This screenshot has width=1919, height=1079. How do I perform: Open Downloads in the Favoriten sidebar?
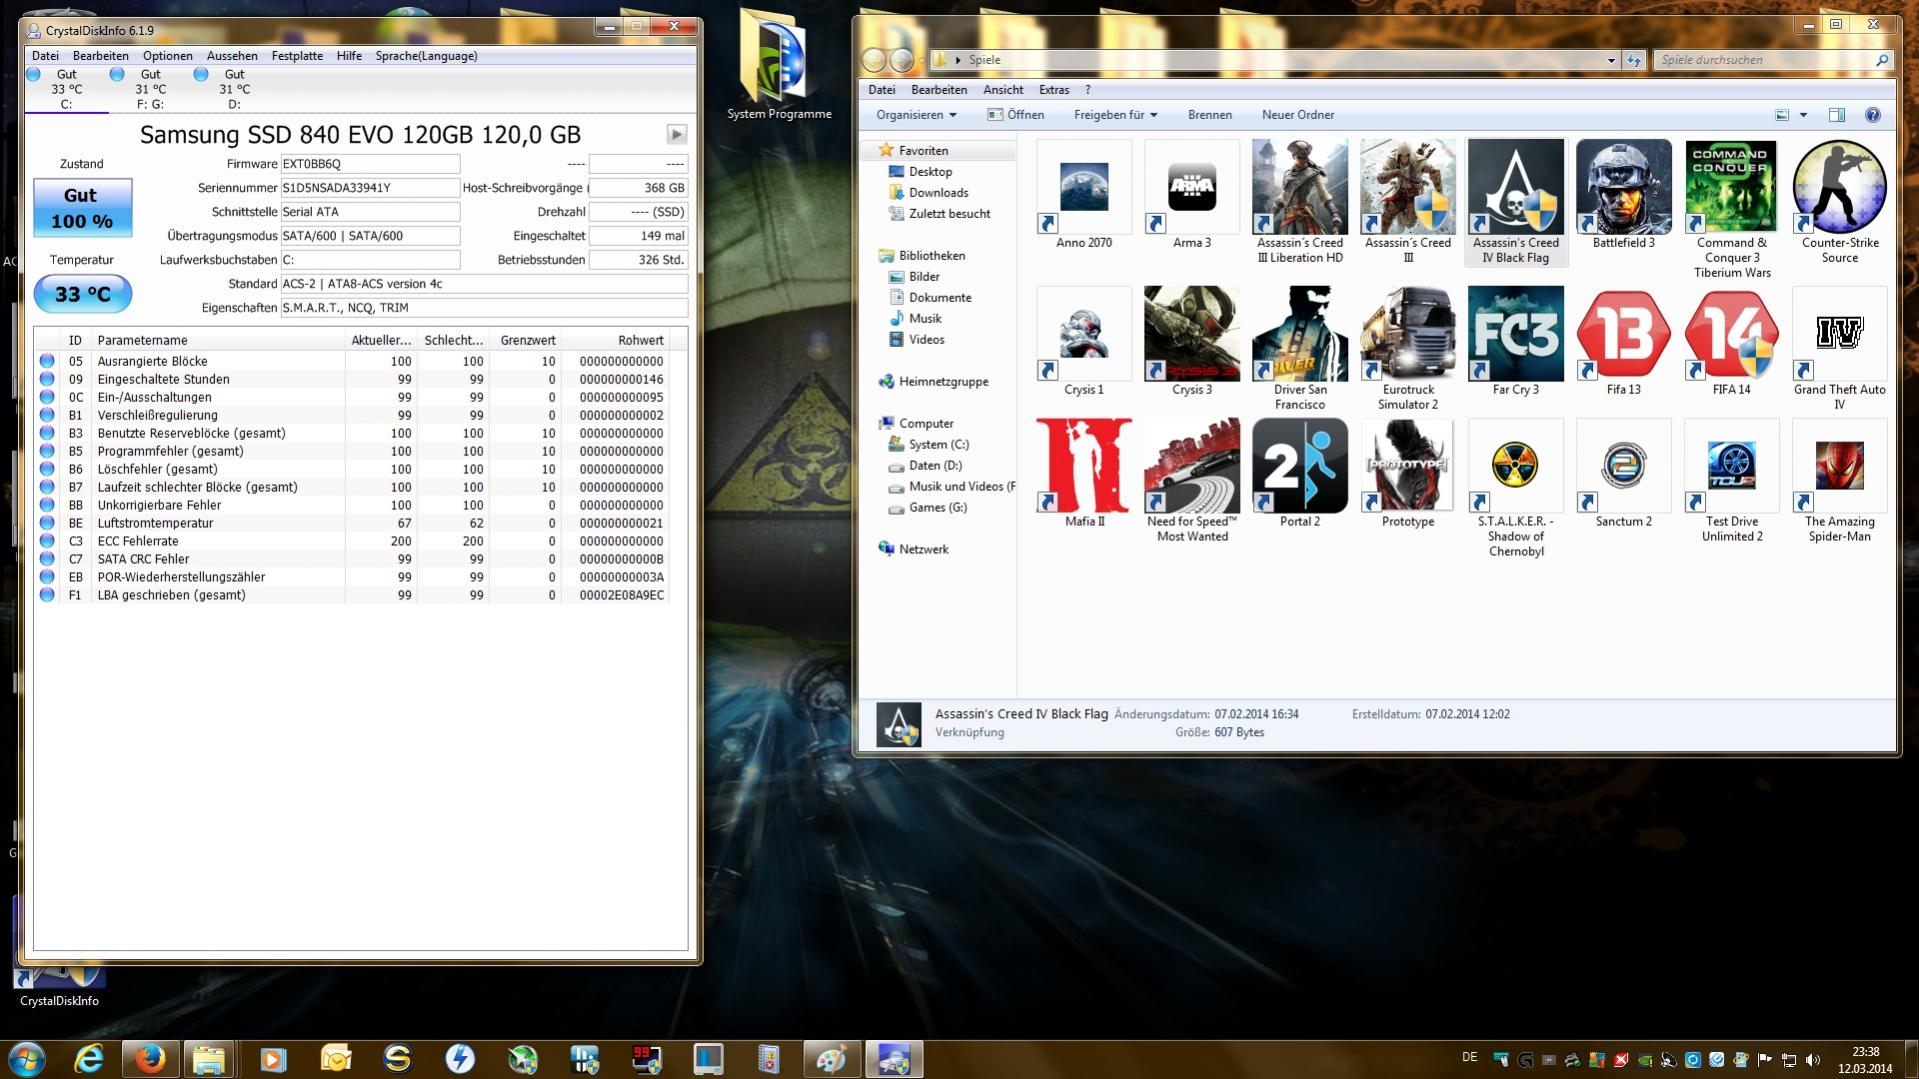point(938,193)
